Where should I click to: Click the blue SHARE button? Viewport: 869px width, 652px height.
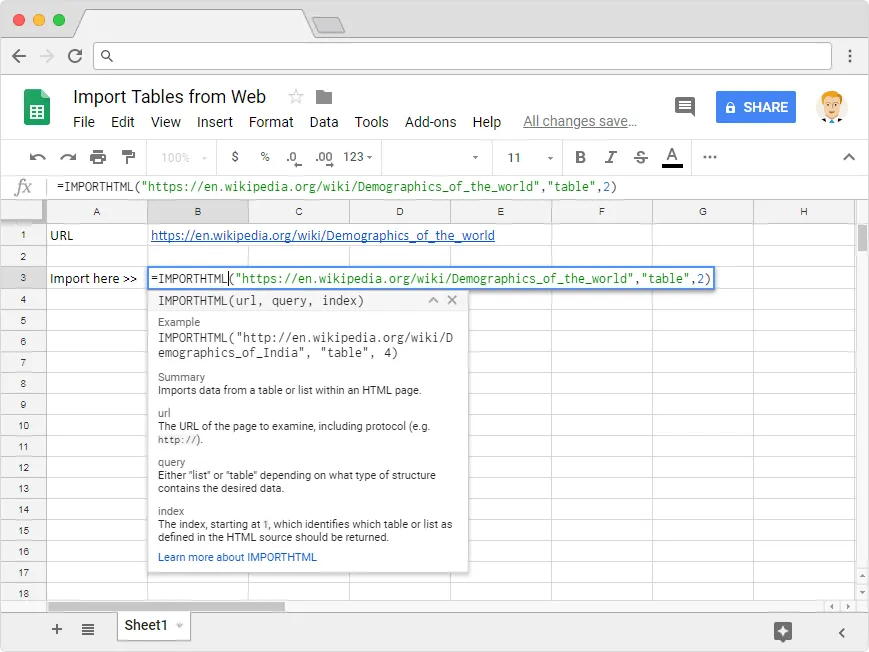[755, 107]
